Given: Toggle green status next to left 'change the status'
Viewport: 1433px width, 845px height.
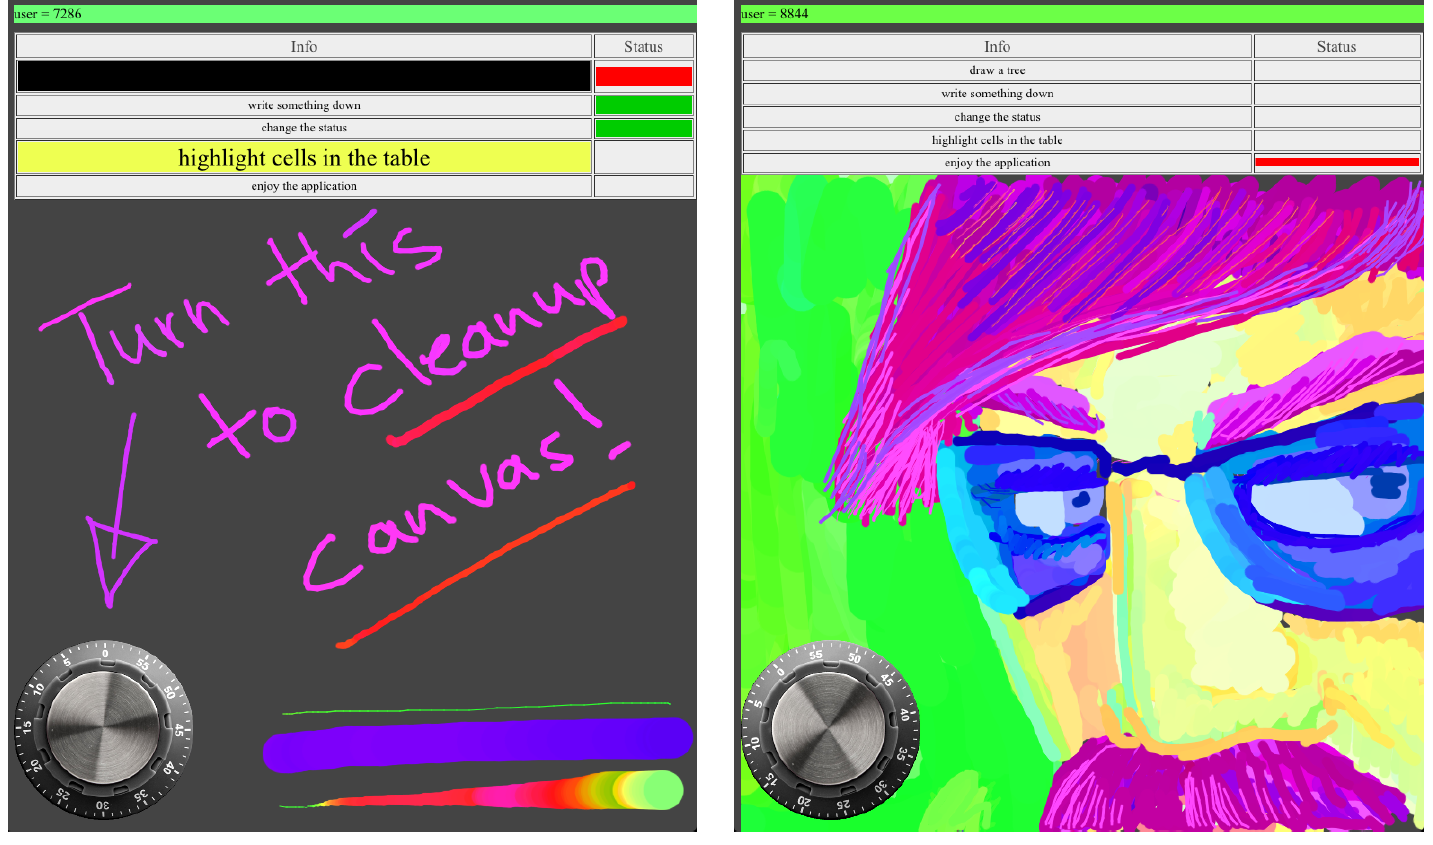Looking at the screenshot, I should tap(643, 128).
